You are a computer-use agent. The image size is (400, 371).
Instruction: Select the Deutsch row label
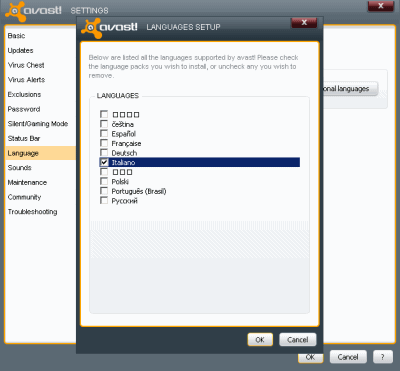coord(124,153)
